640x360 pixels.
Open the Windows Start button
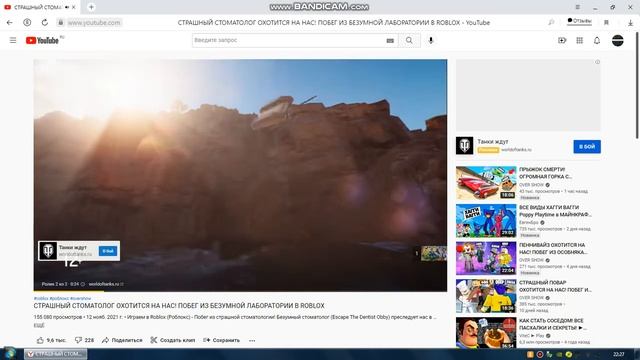click(9, 353)
